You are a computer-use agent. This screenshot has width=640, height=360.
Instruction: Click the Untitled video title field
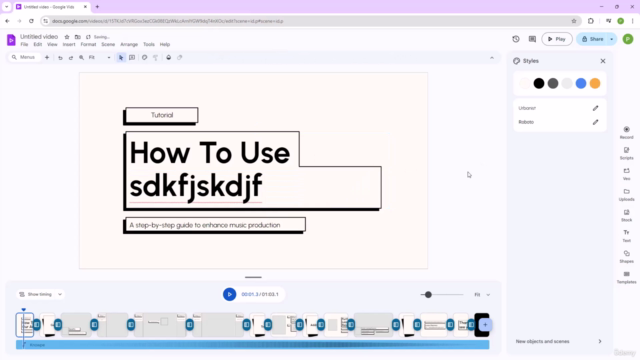coord(39,37)
